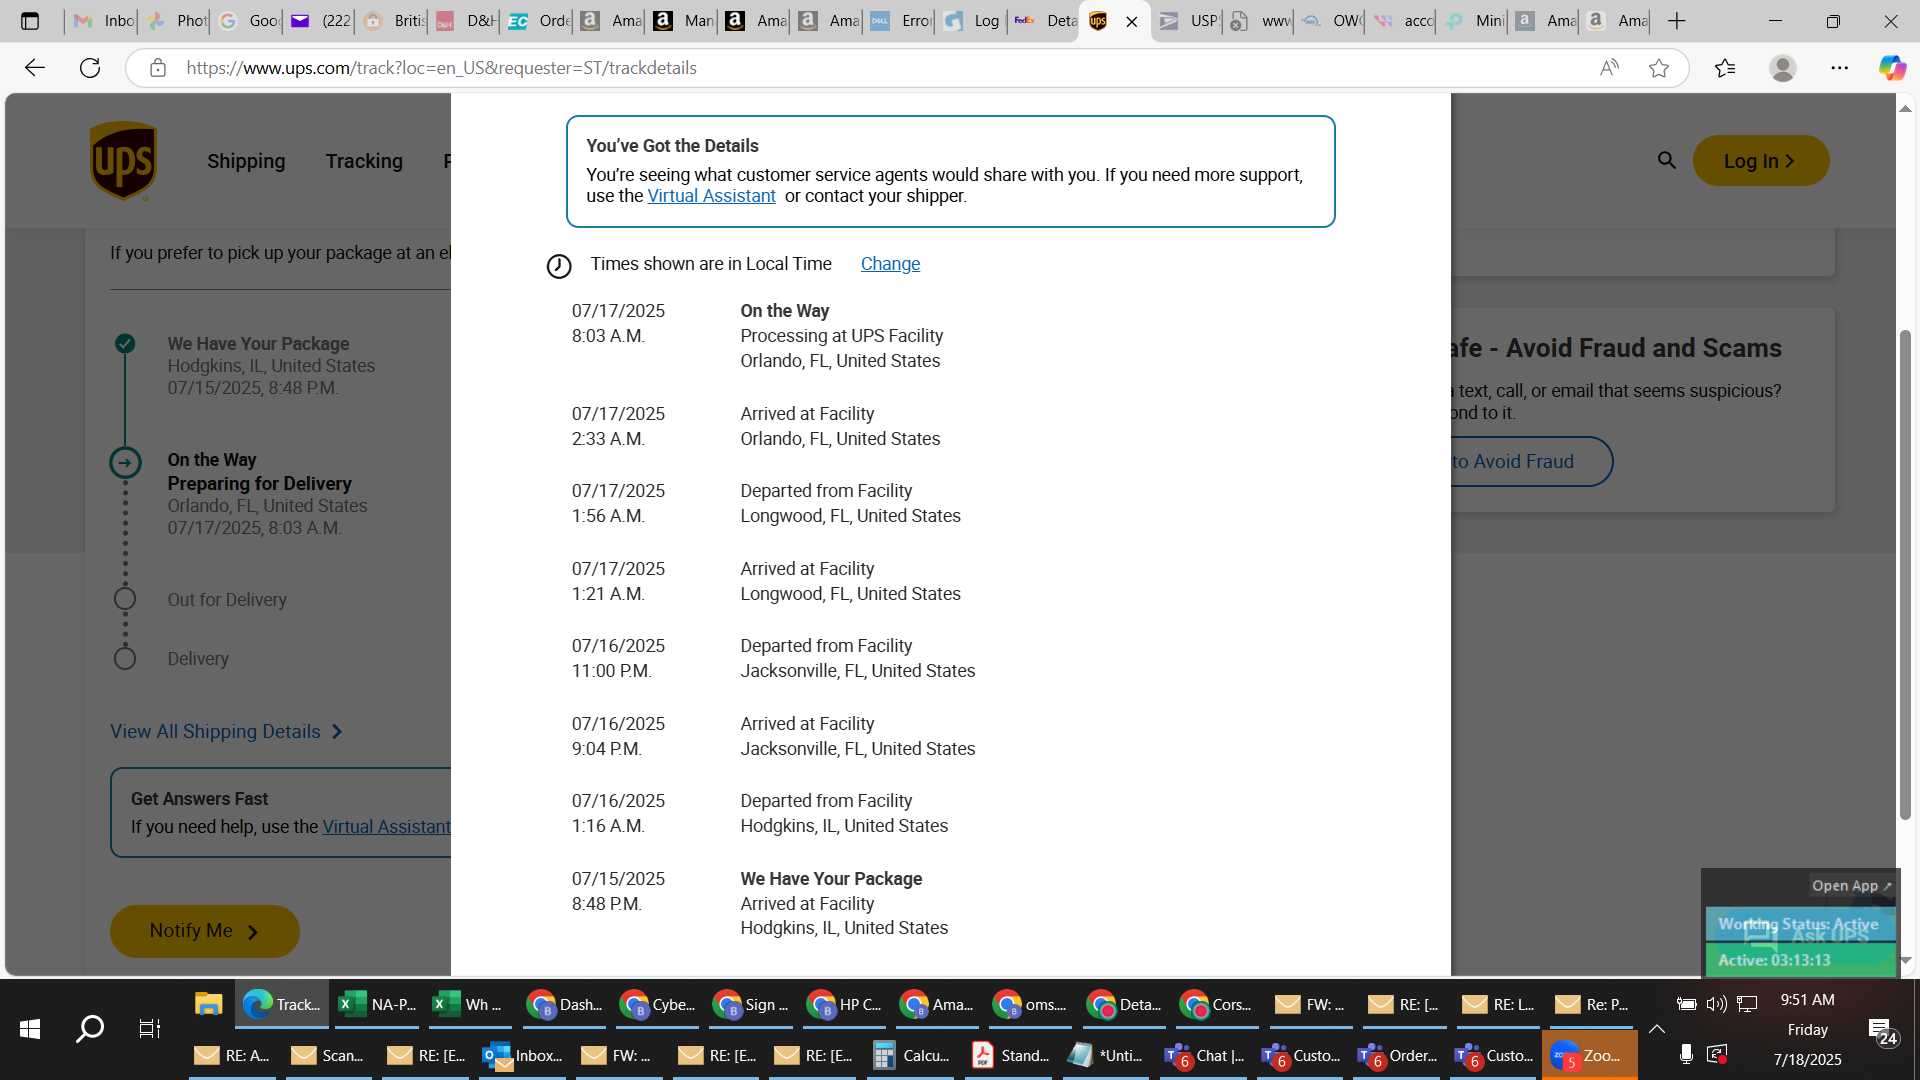This screenshot has width=1920, height=1080.
Task: Switch to the D&H browser tab
Action: [465, 21]
